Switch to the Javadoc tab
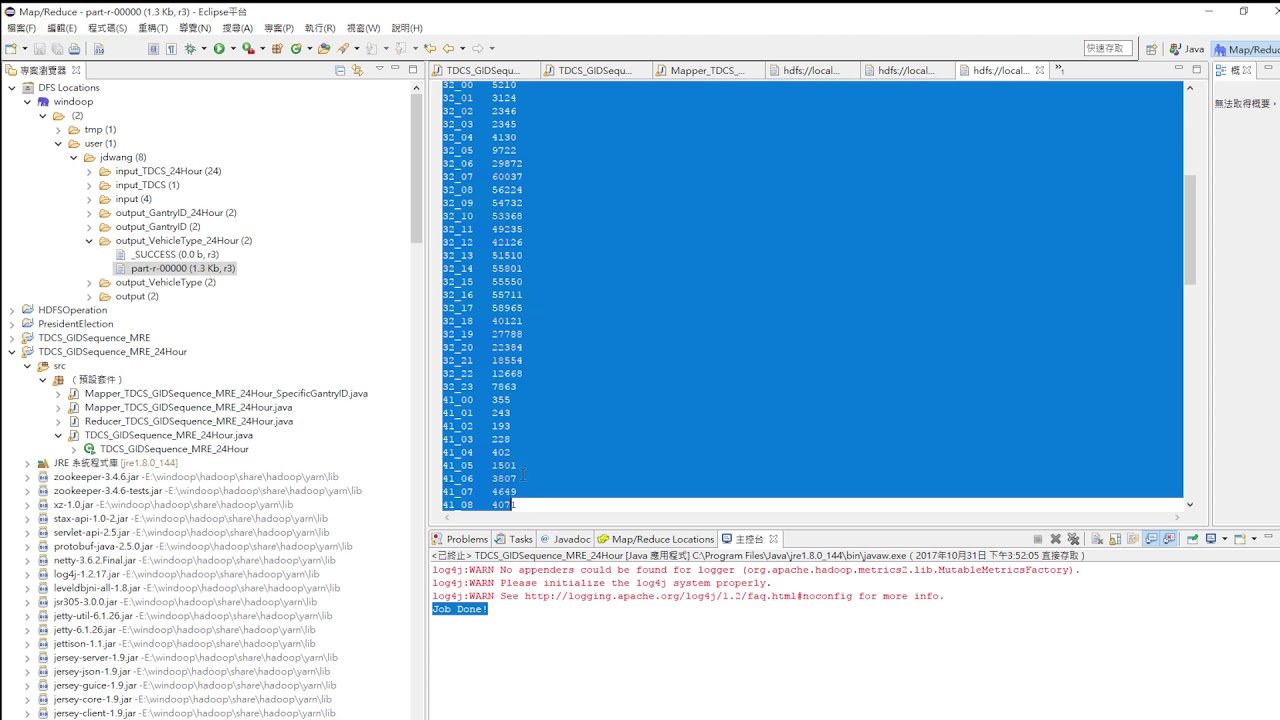 coord(565,539)
